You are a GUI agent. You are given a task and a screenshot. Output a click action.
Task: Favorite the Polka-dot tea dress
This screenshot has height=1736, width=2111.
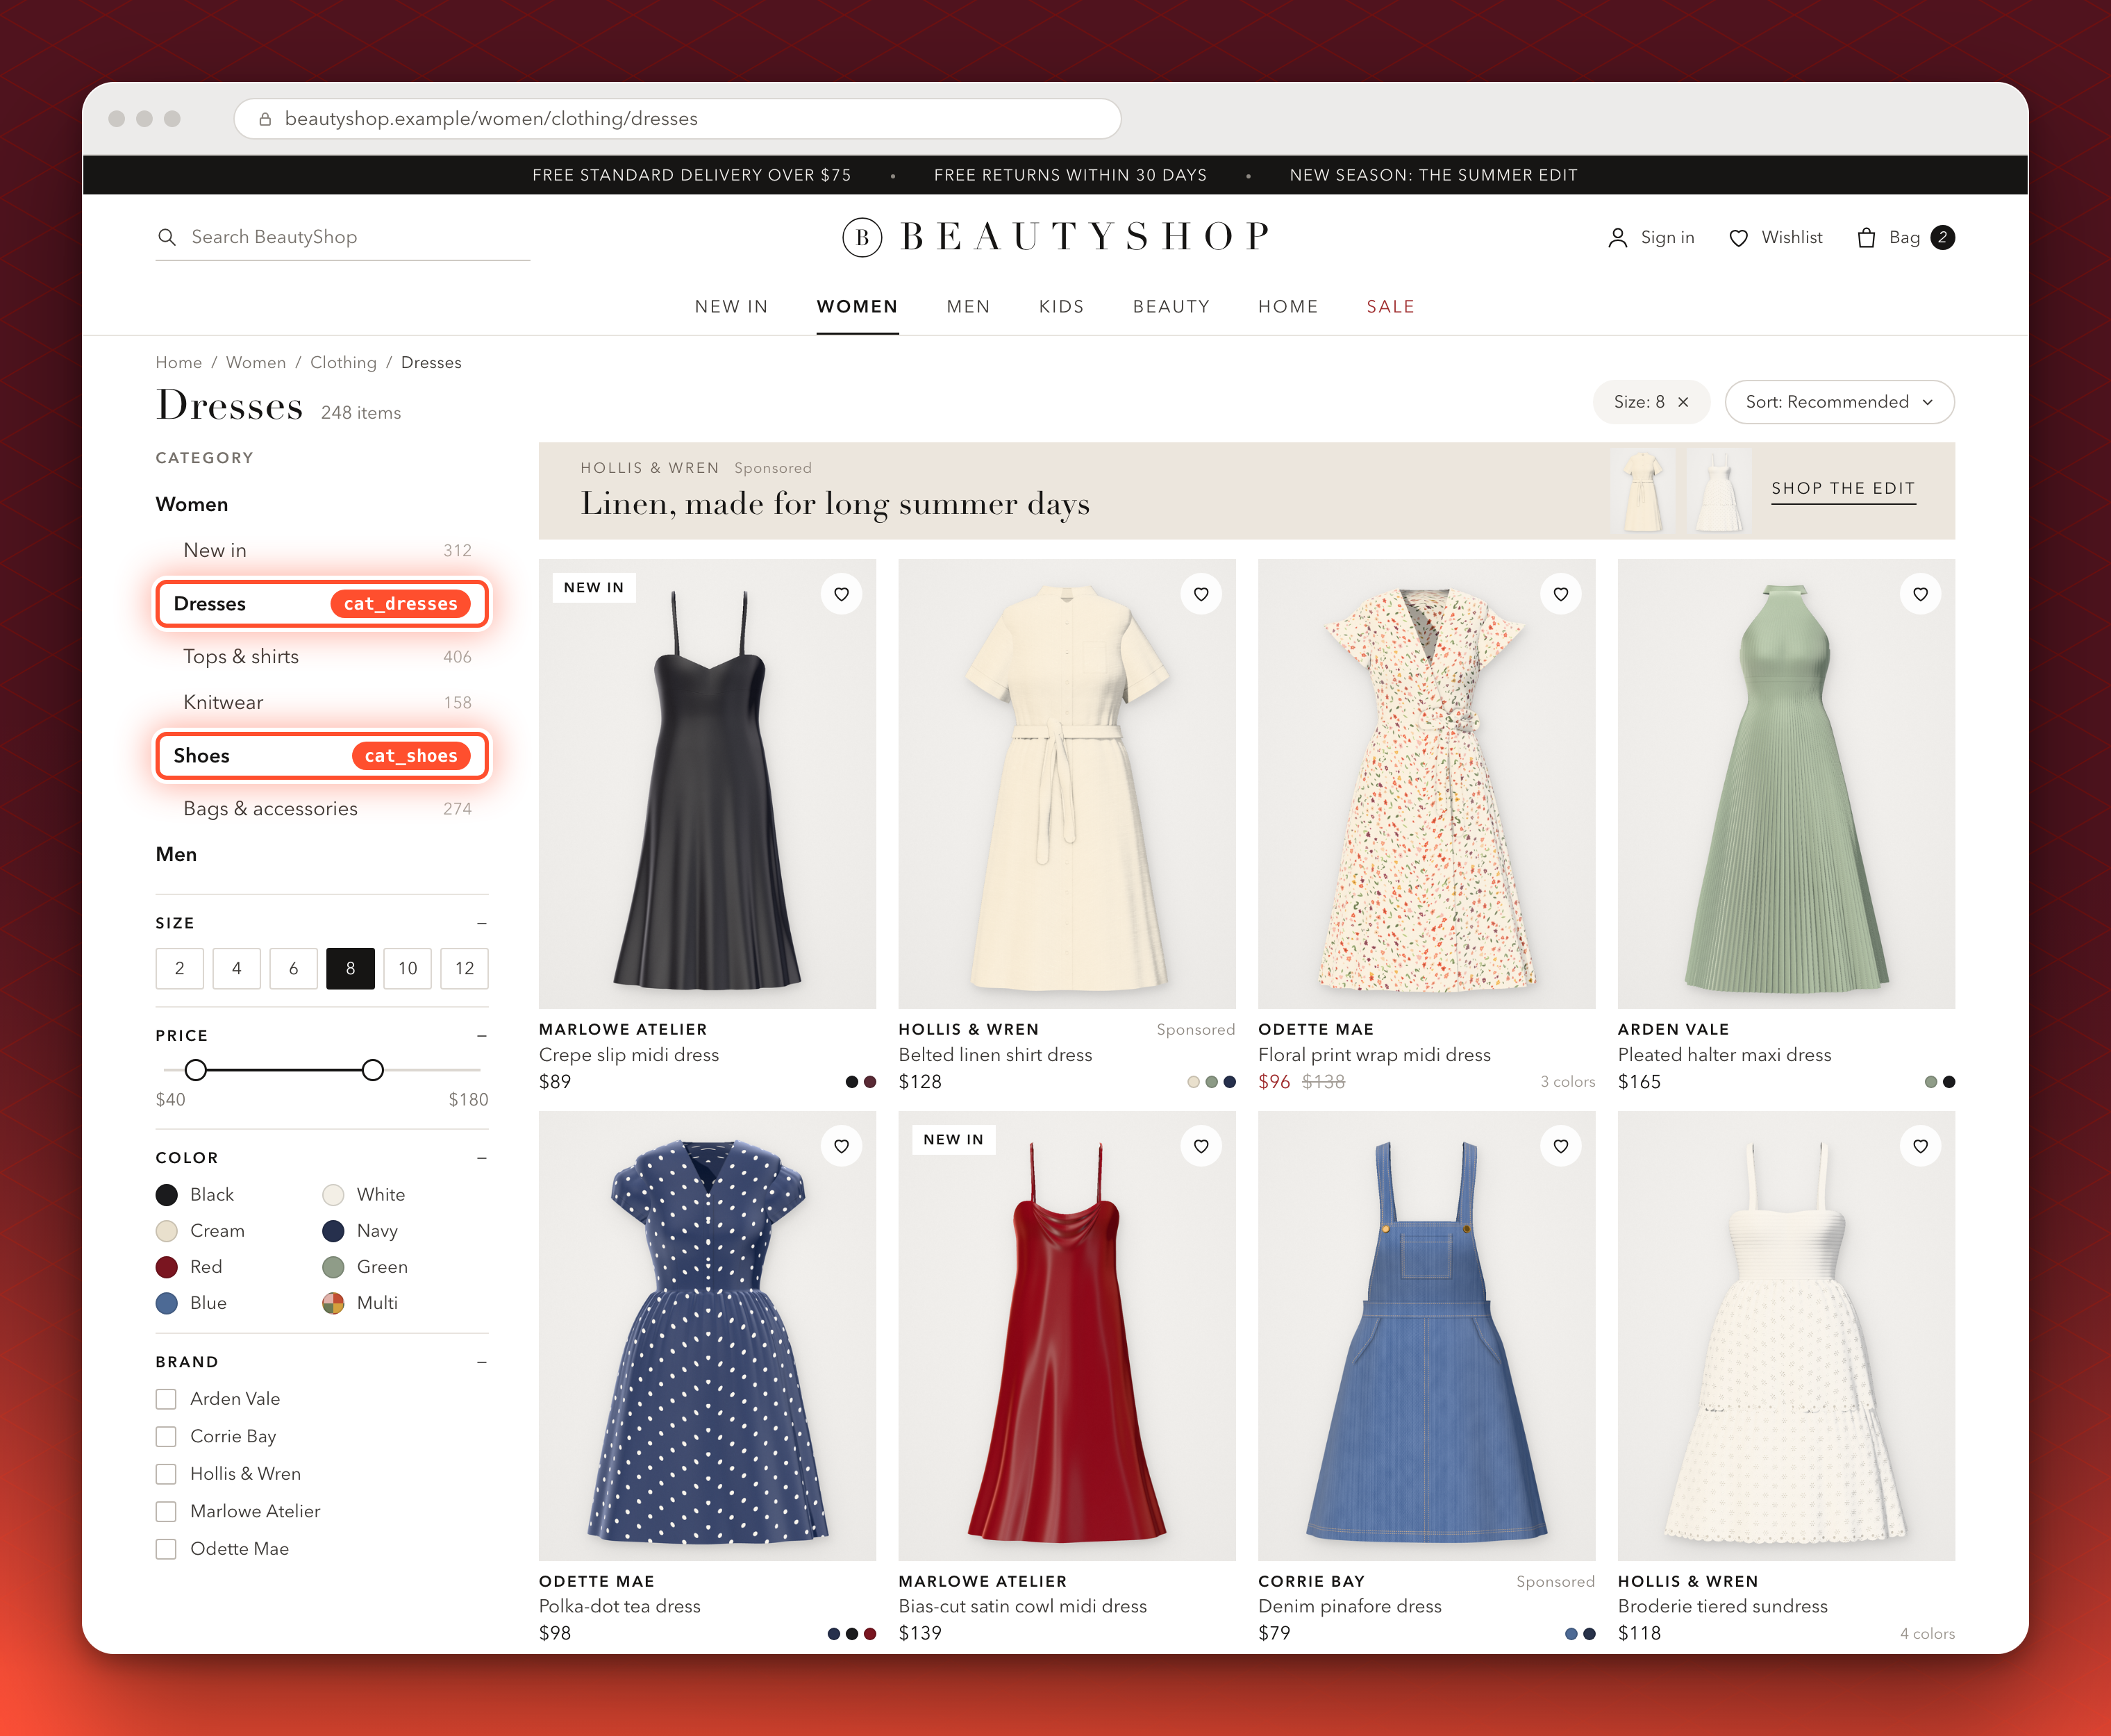842,1146
